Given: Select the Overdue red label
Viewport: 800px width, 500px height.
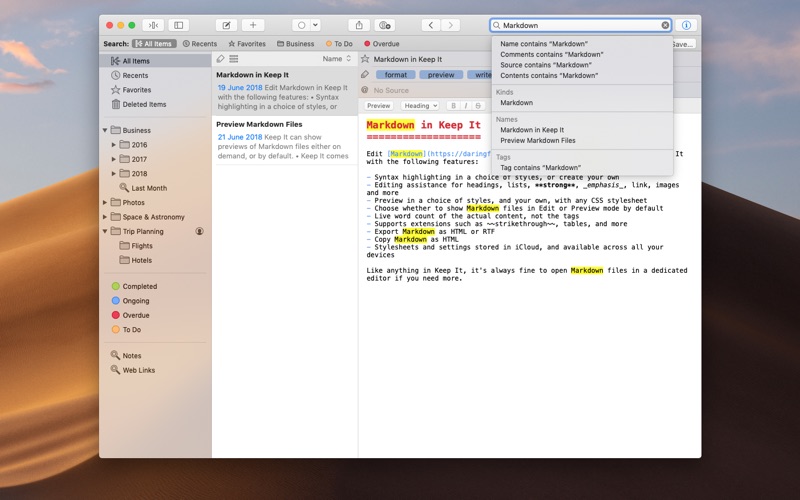Looking at the screenshot, I should coord(135,315).
